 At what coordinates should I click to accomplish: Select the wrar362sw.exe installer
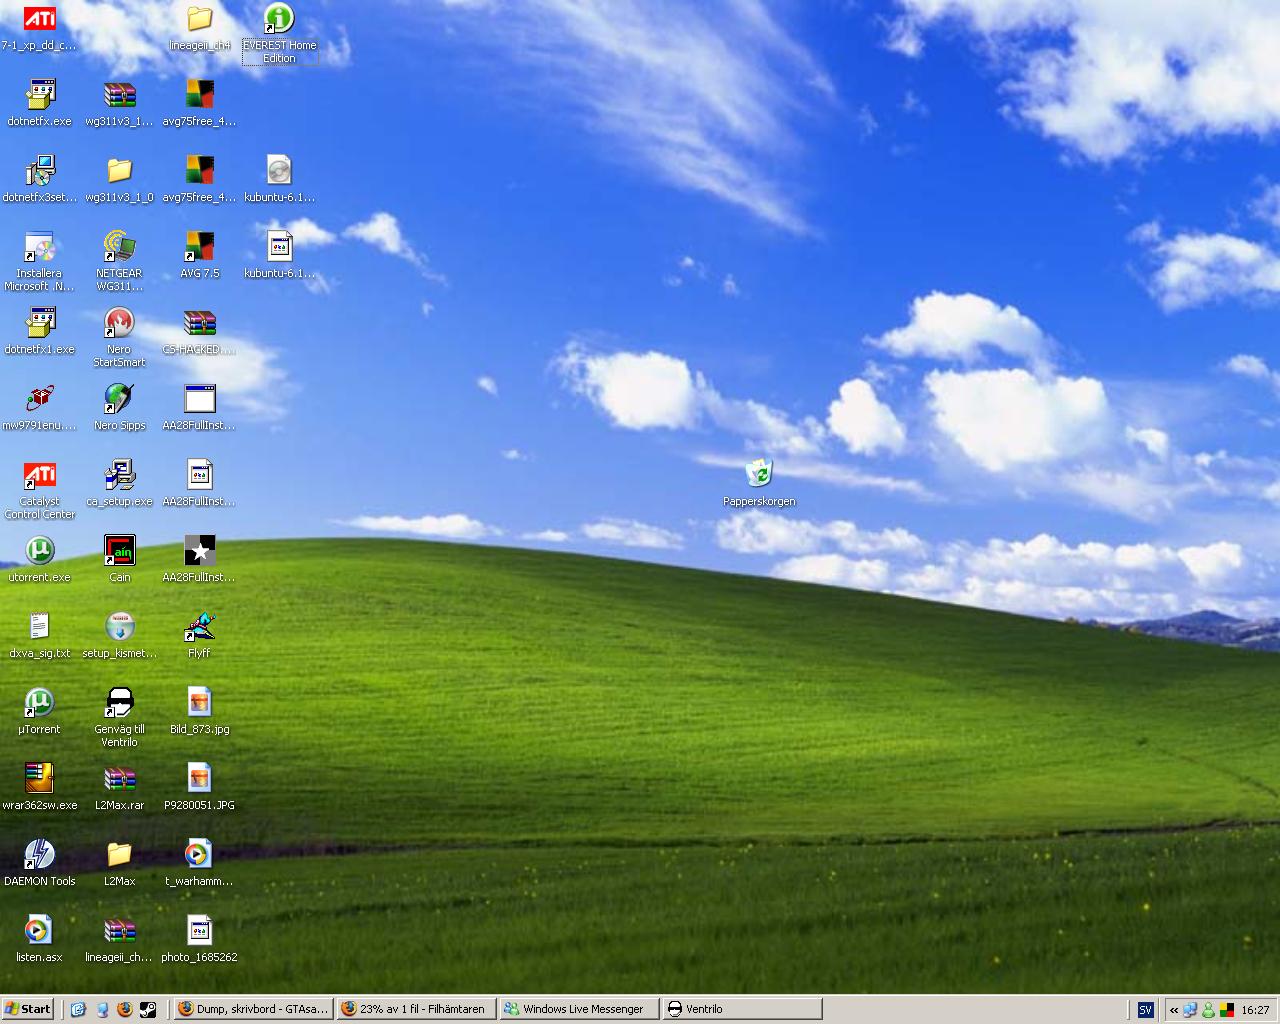coord(40,788)
